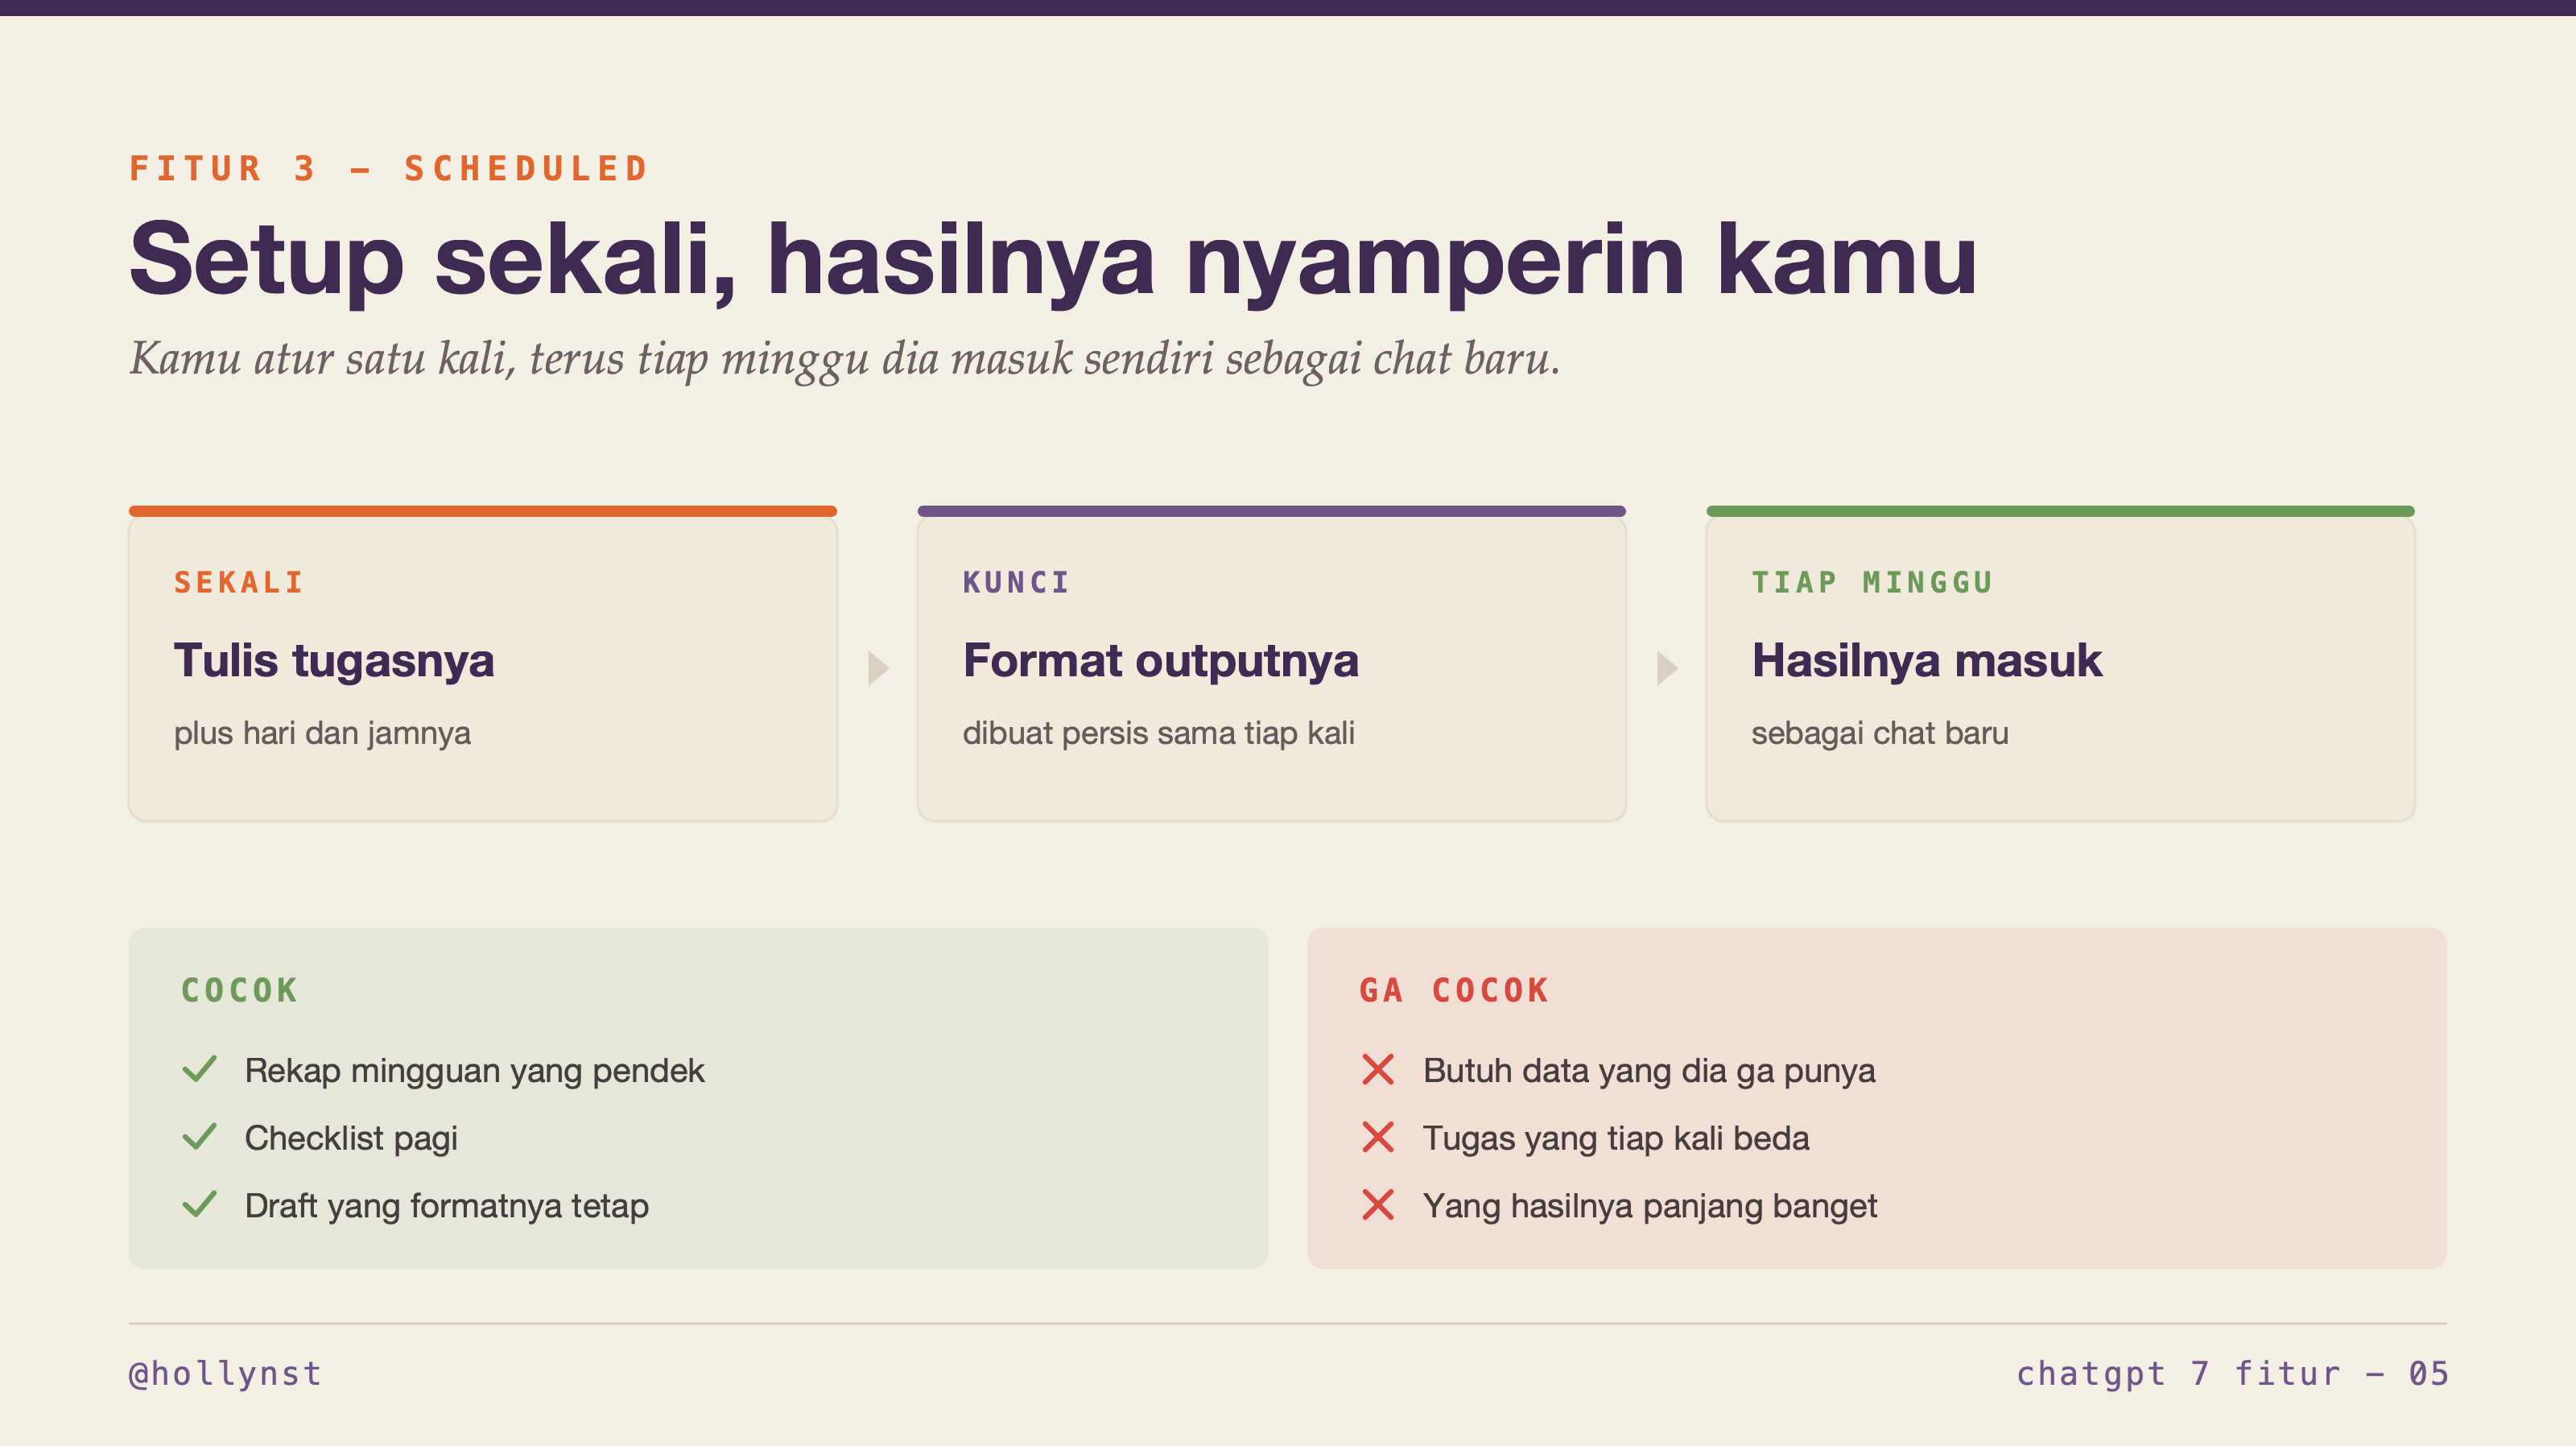
Task: Click the text Rekap mingguan yang pendek
Action: [x=474, y=1071]
